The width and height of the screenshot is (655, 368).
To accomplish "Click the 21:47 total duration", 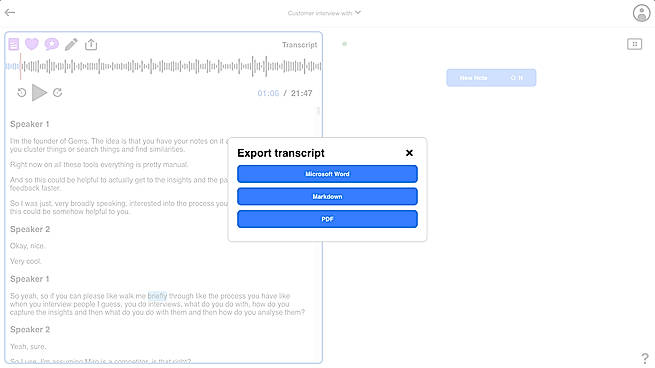I will (302, 93).
